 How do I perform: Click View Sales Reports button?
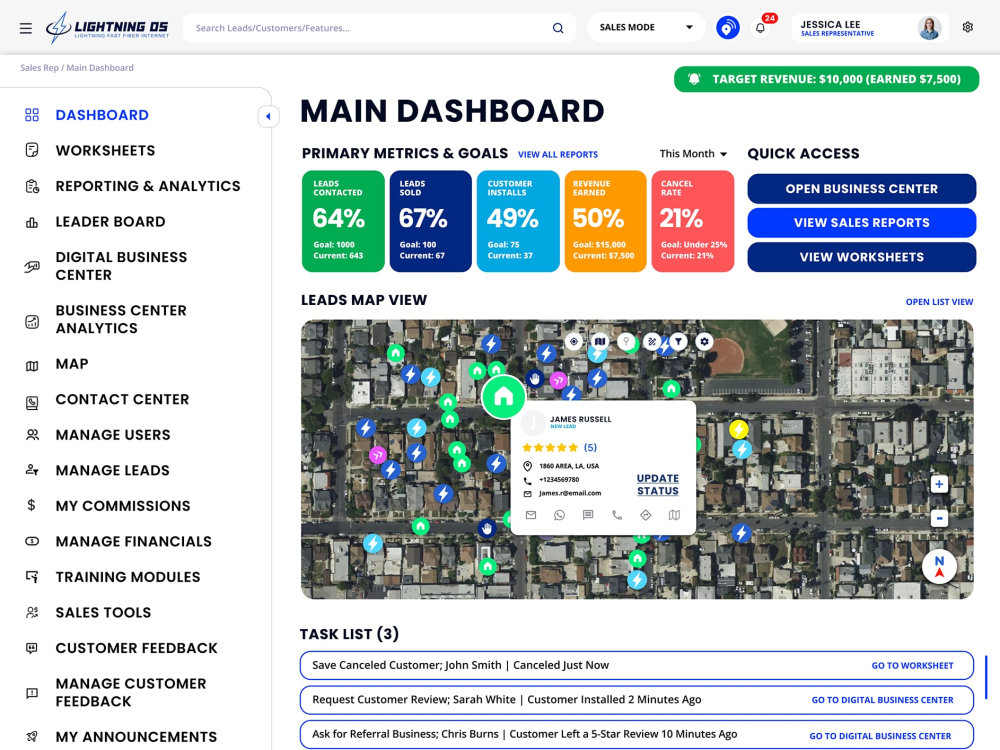(862, 223)
